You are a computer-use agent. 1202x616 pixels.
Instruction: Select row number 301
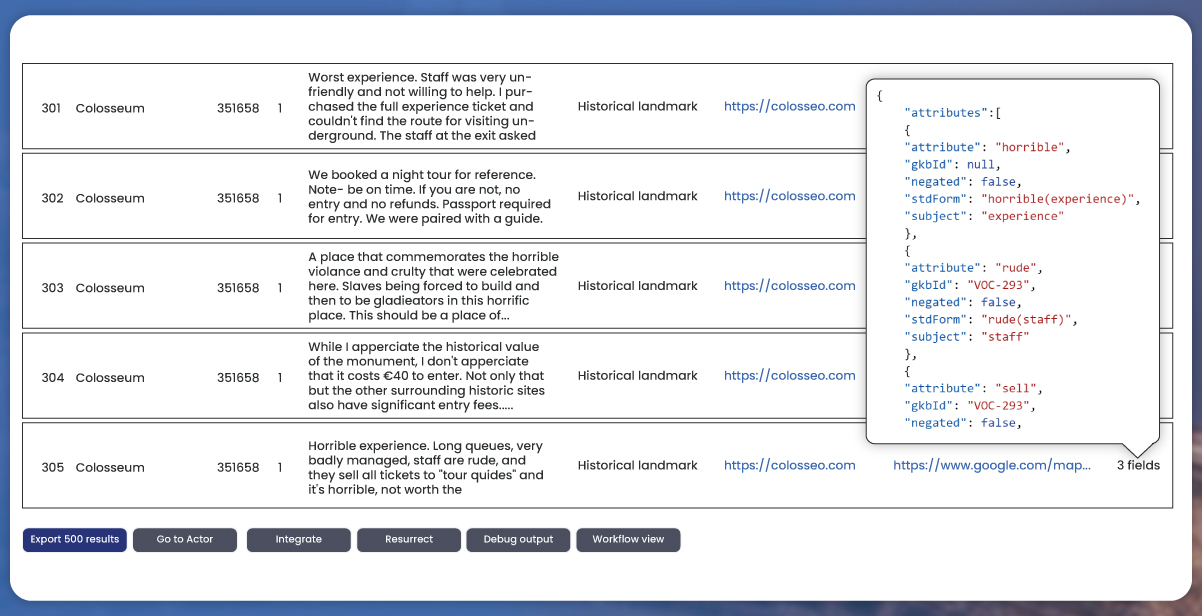click(51, 108)
